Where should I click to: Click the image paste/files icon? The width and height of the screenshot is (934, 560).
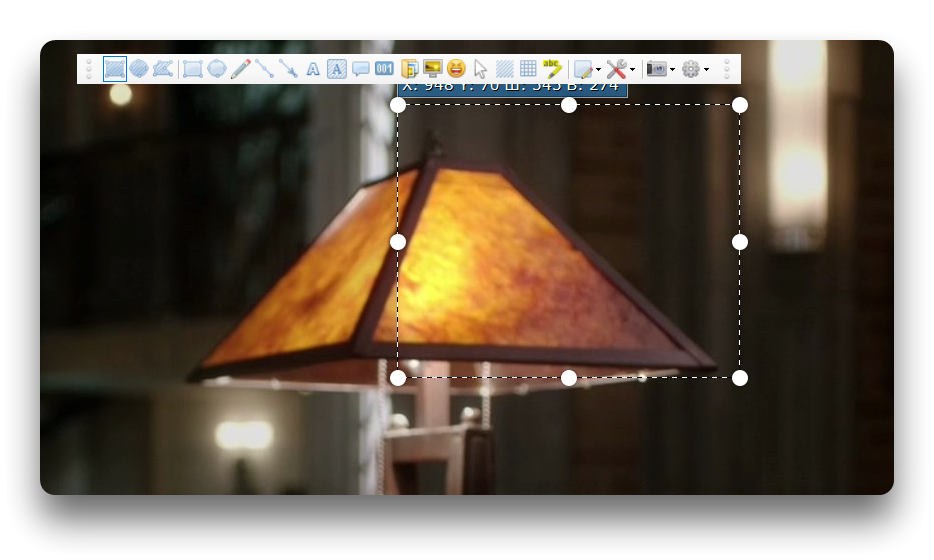tap(409, 69)
